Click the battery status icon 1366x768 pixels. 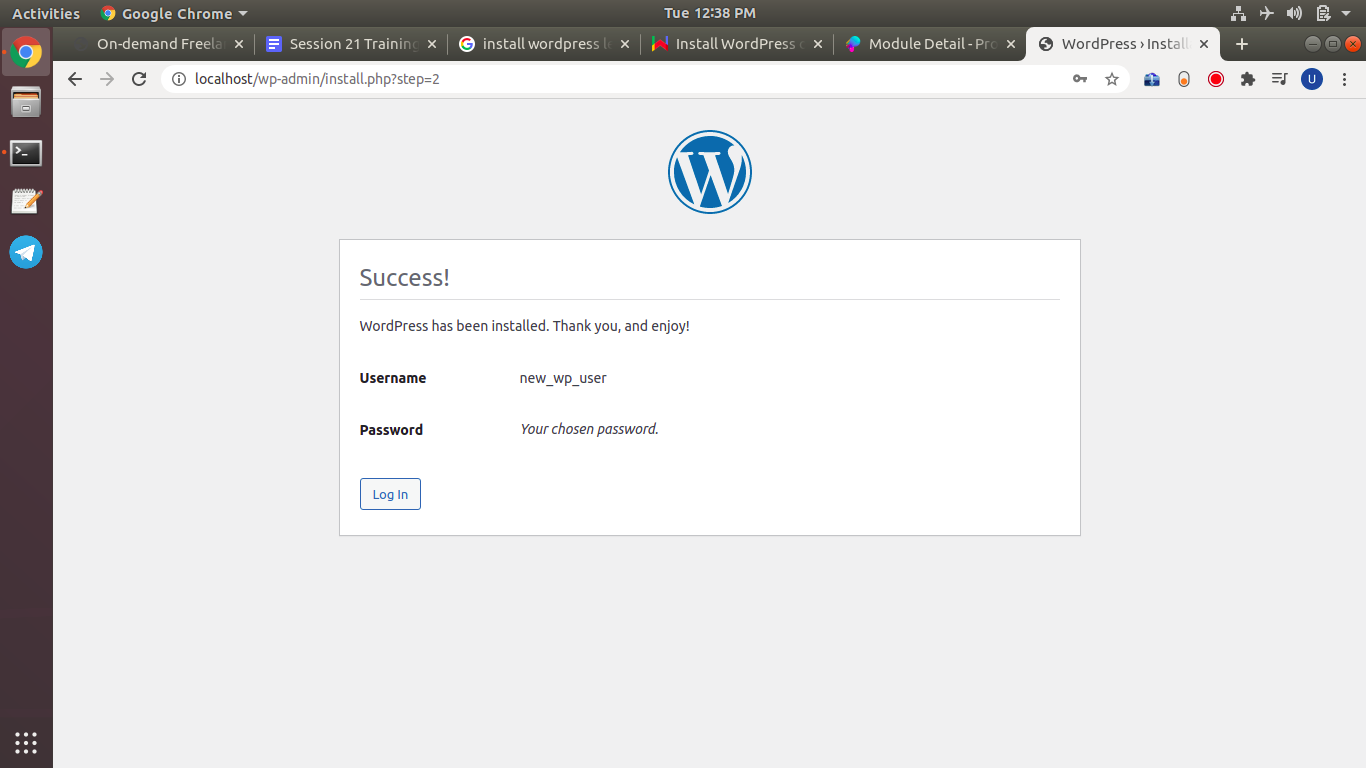1323,13
